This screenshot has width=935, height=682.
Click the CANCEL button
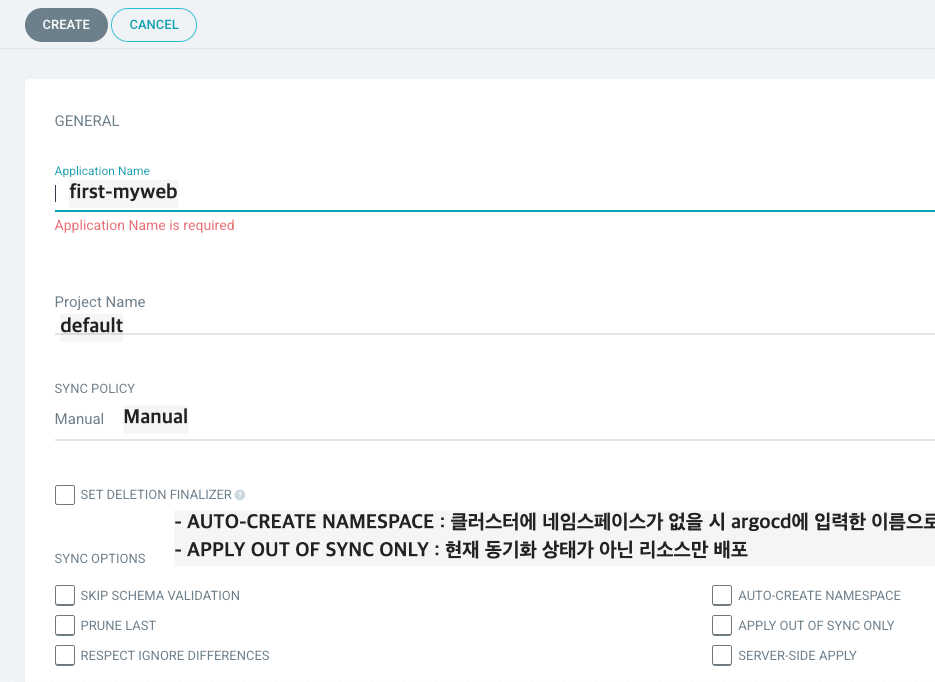[154, 25]
